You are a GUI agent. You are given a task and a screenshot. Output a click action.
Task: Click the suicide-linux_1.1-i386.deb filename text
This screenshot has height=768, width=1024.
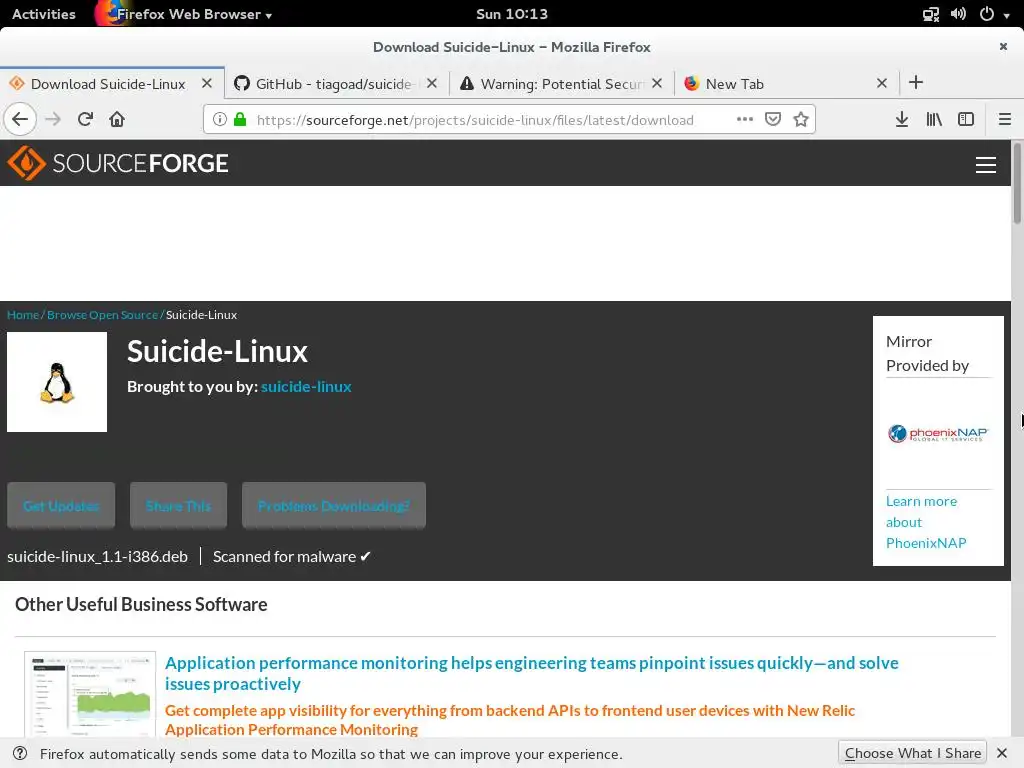coord(97,556)
